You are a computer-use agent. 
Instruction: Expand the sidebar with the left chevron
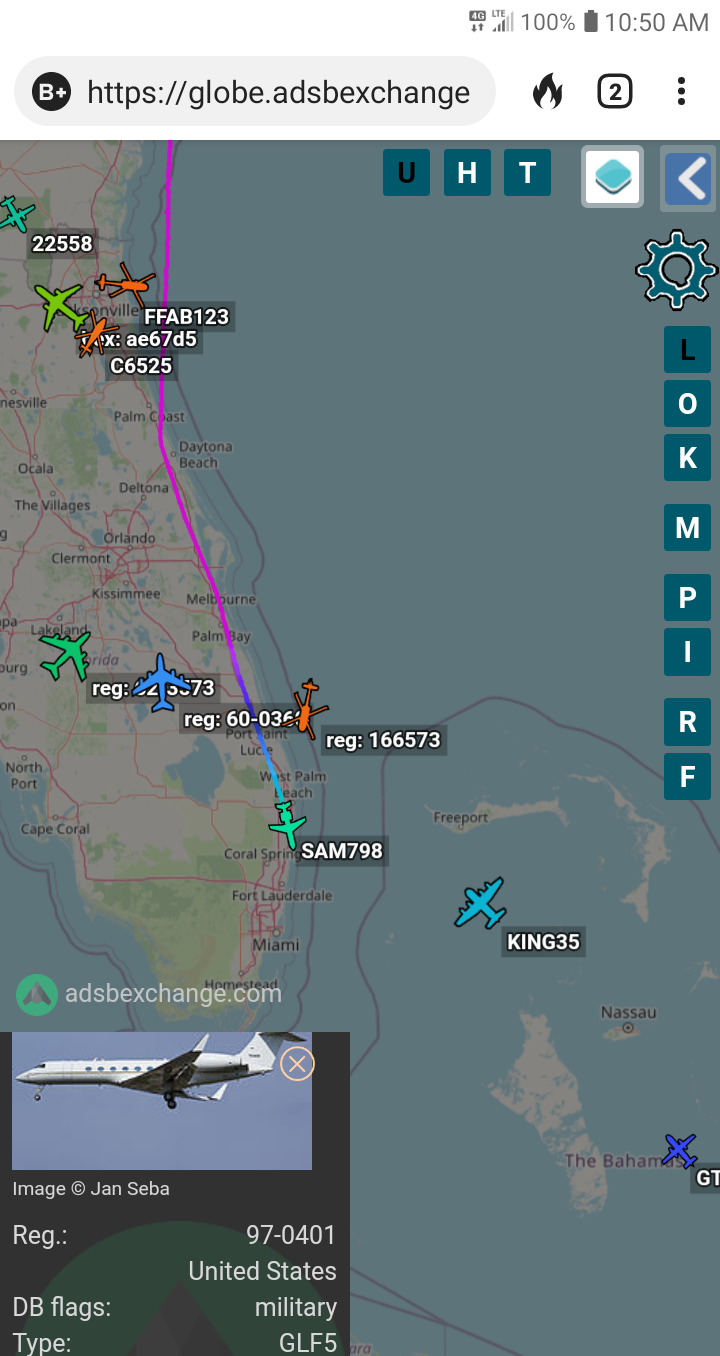coord(689,178)
